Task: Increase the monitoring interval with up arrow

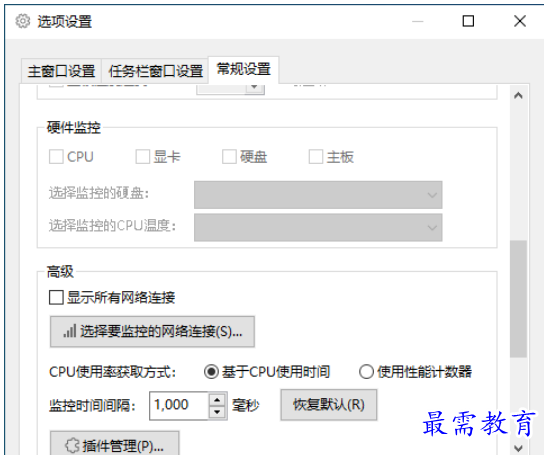Action: click(218, 399)
